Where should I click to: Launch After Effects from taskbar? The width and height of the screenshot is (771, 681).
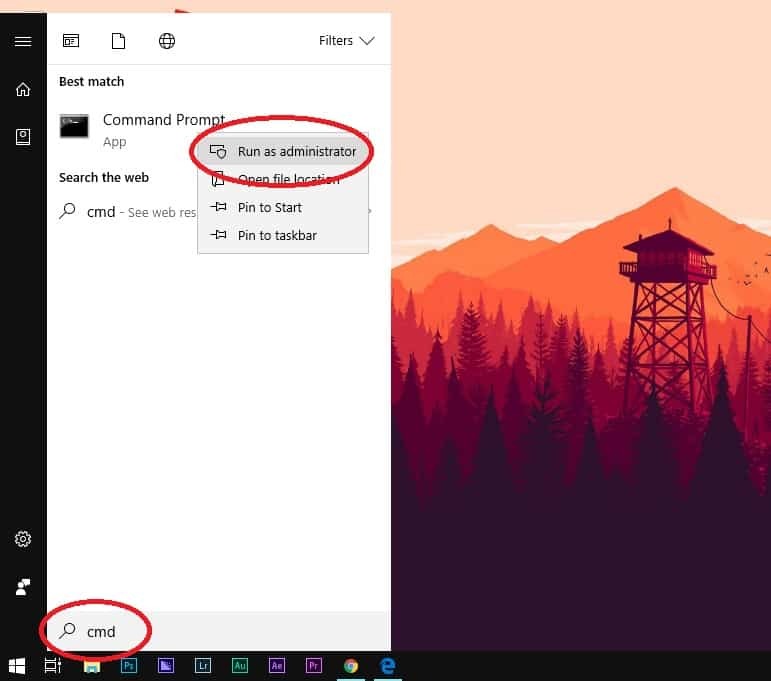277,666
